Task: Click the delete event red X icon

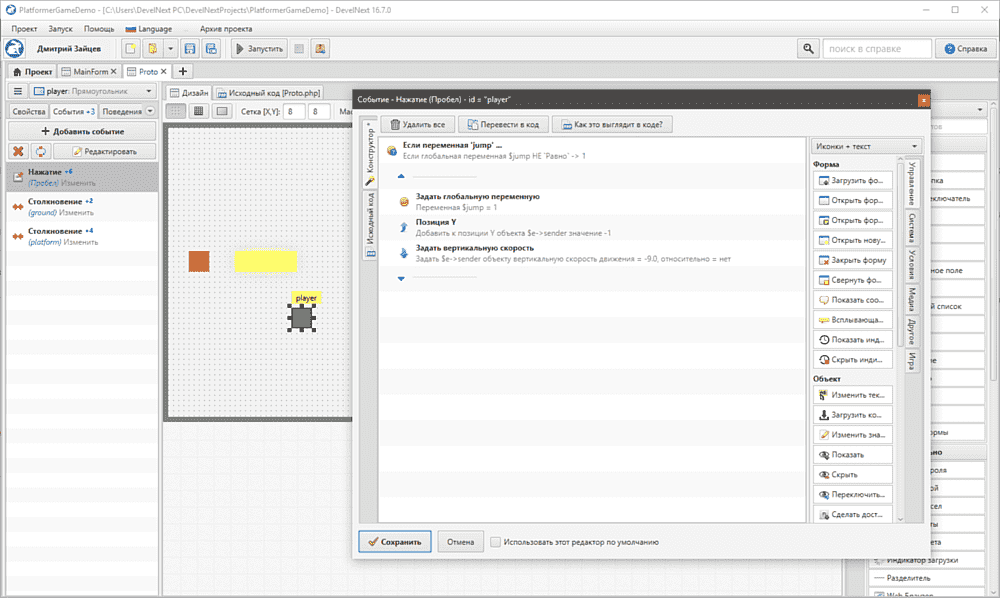Action: 18,151
